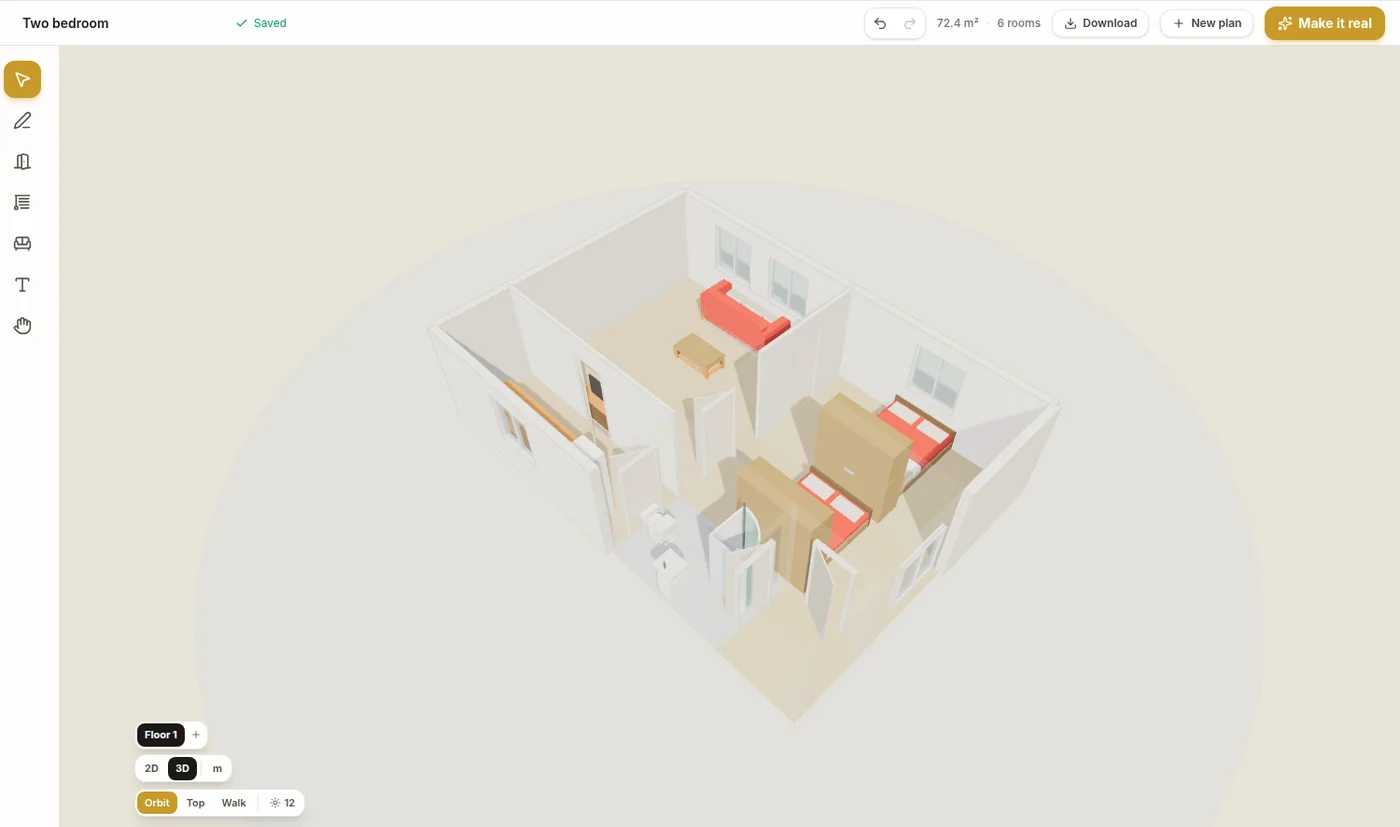
Task: Activate the Select cursor tool
Action: (22, 80)
